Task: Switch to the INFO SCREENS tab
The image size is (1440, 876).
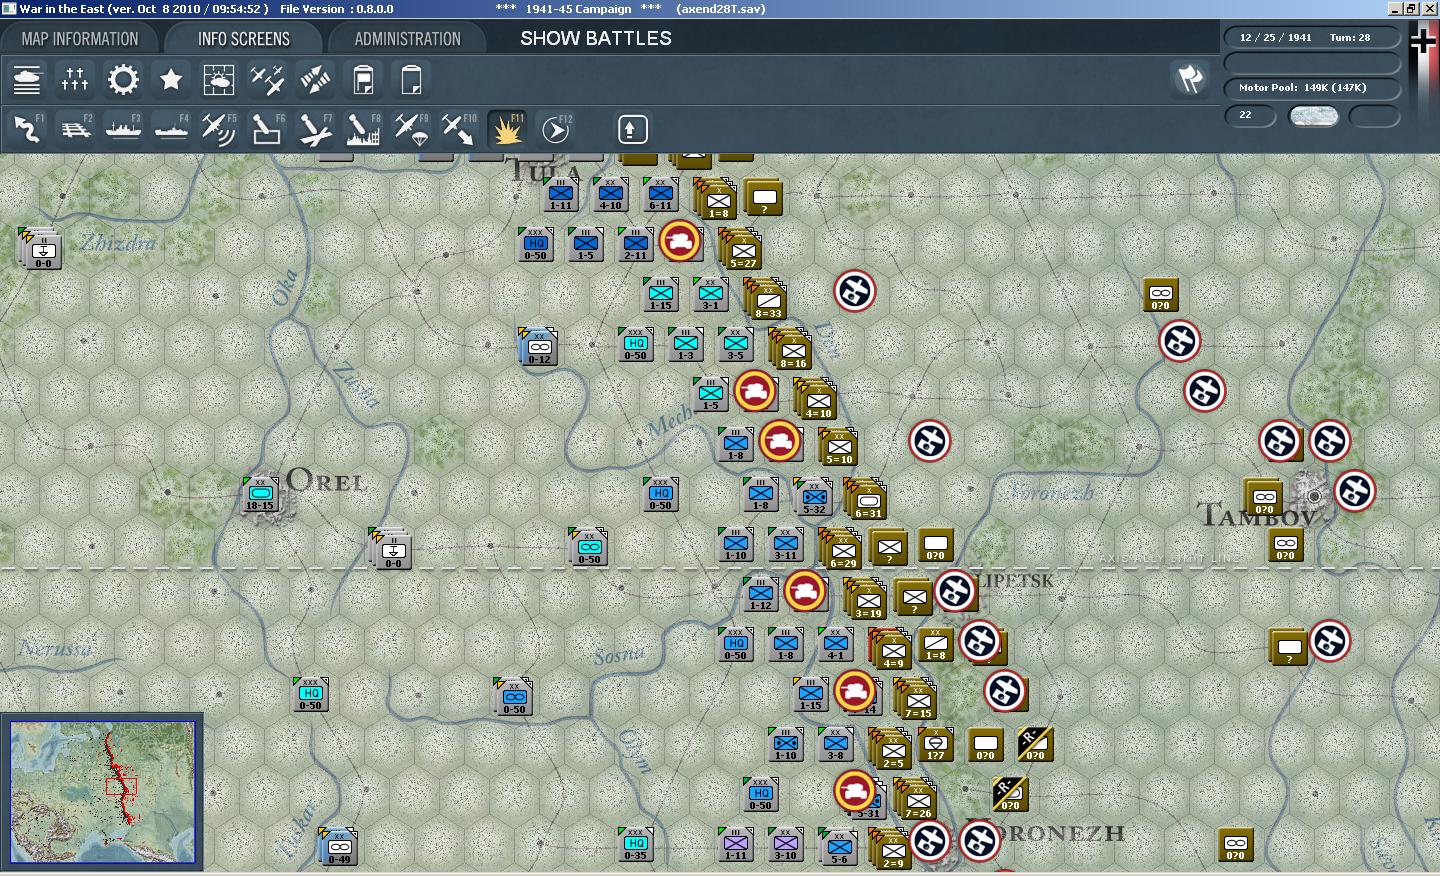Action: click(x=244, y=39)
